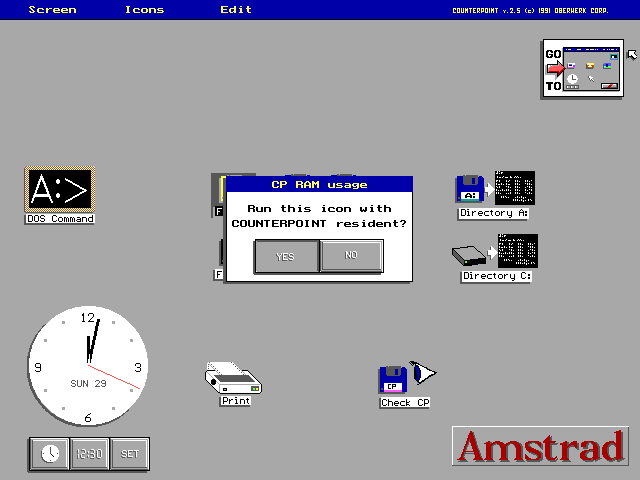Run the Check CP disk icon
This screenshot has width=640, height=480.
393,380
